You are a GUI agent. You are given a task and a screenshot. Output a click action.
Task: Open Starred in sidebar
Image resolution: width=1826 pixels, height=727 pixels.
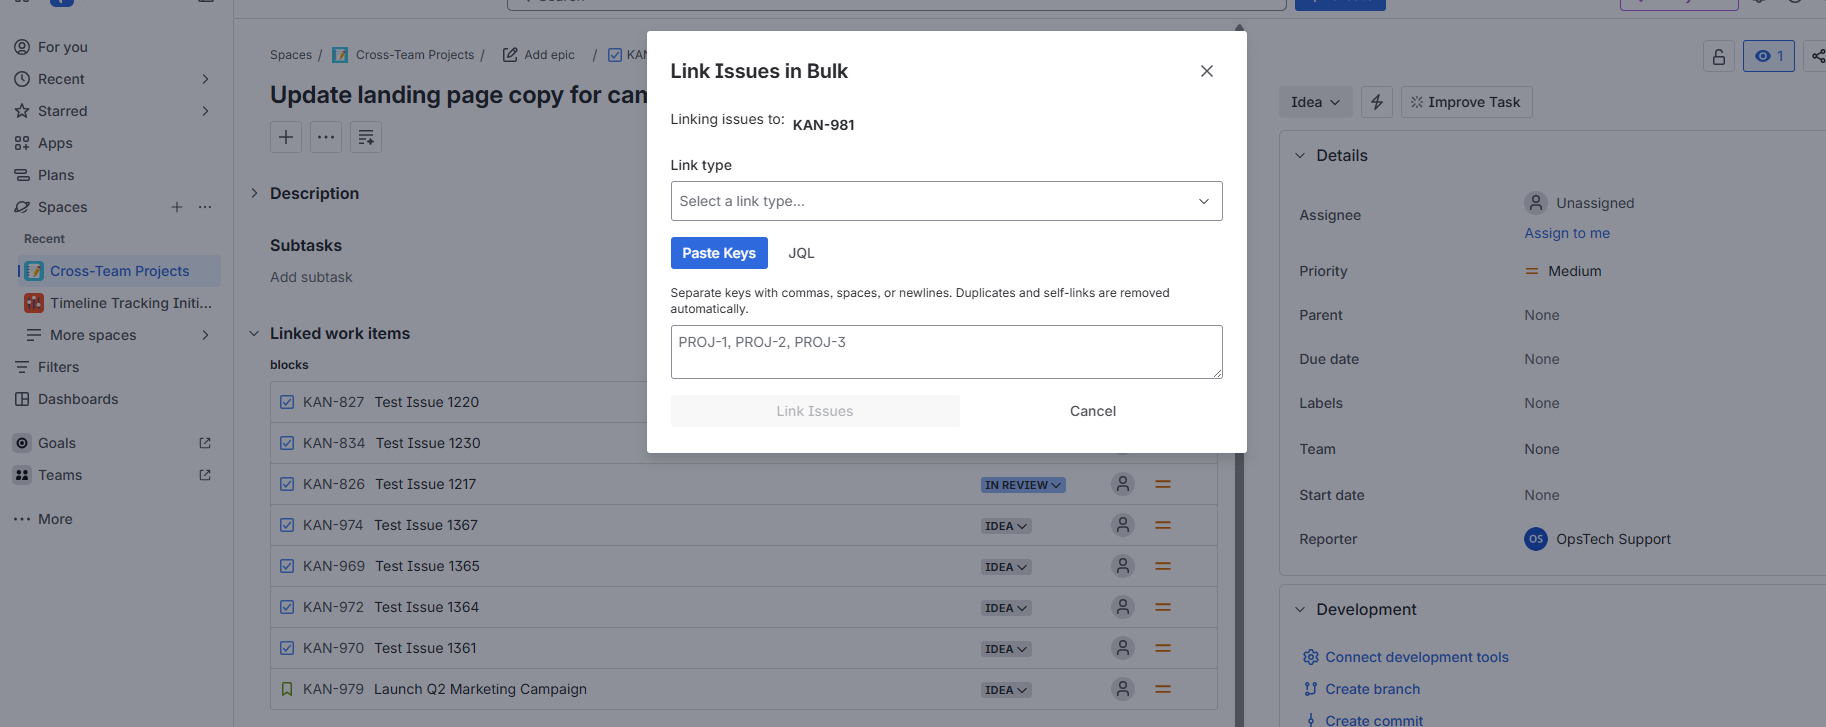point(63,111)
